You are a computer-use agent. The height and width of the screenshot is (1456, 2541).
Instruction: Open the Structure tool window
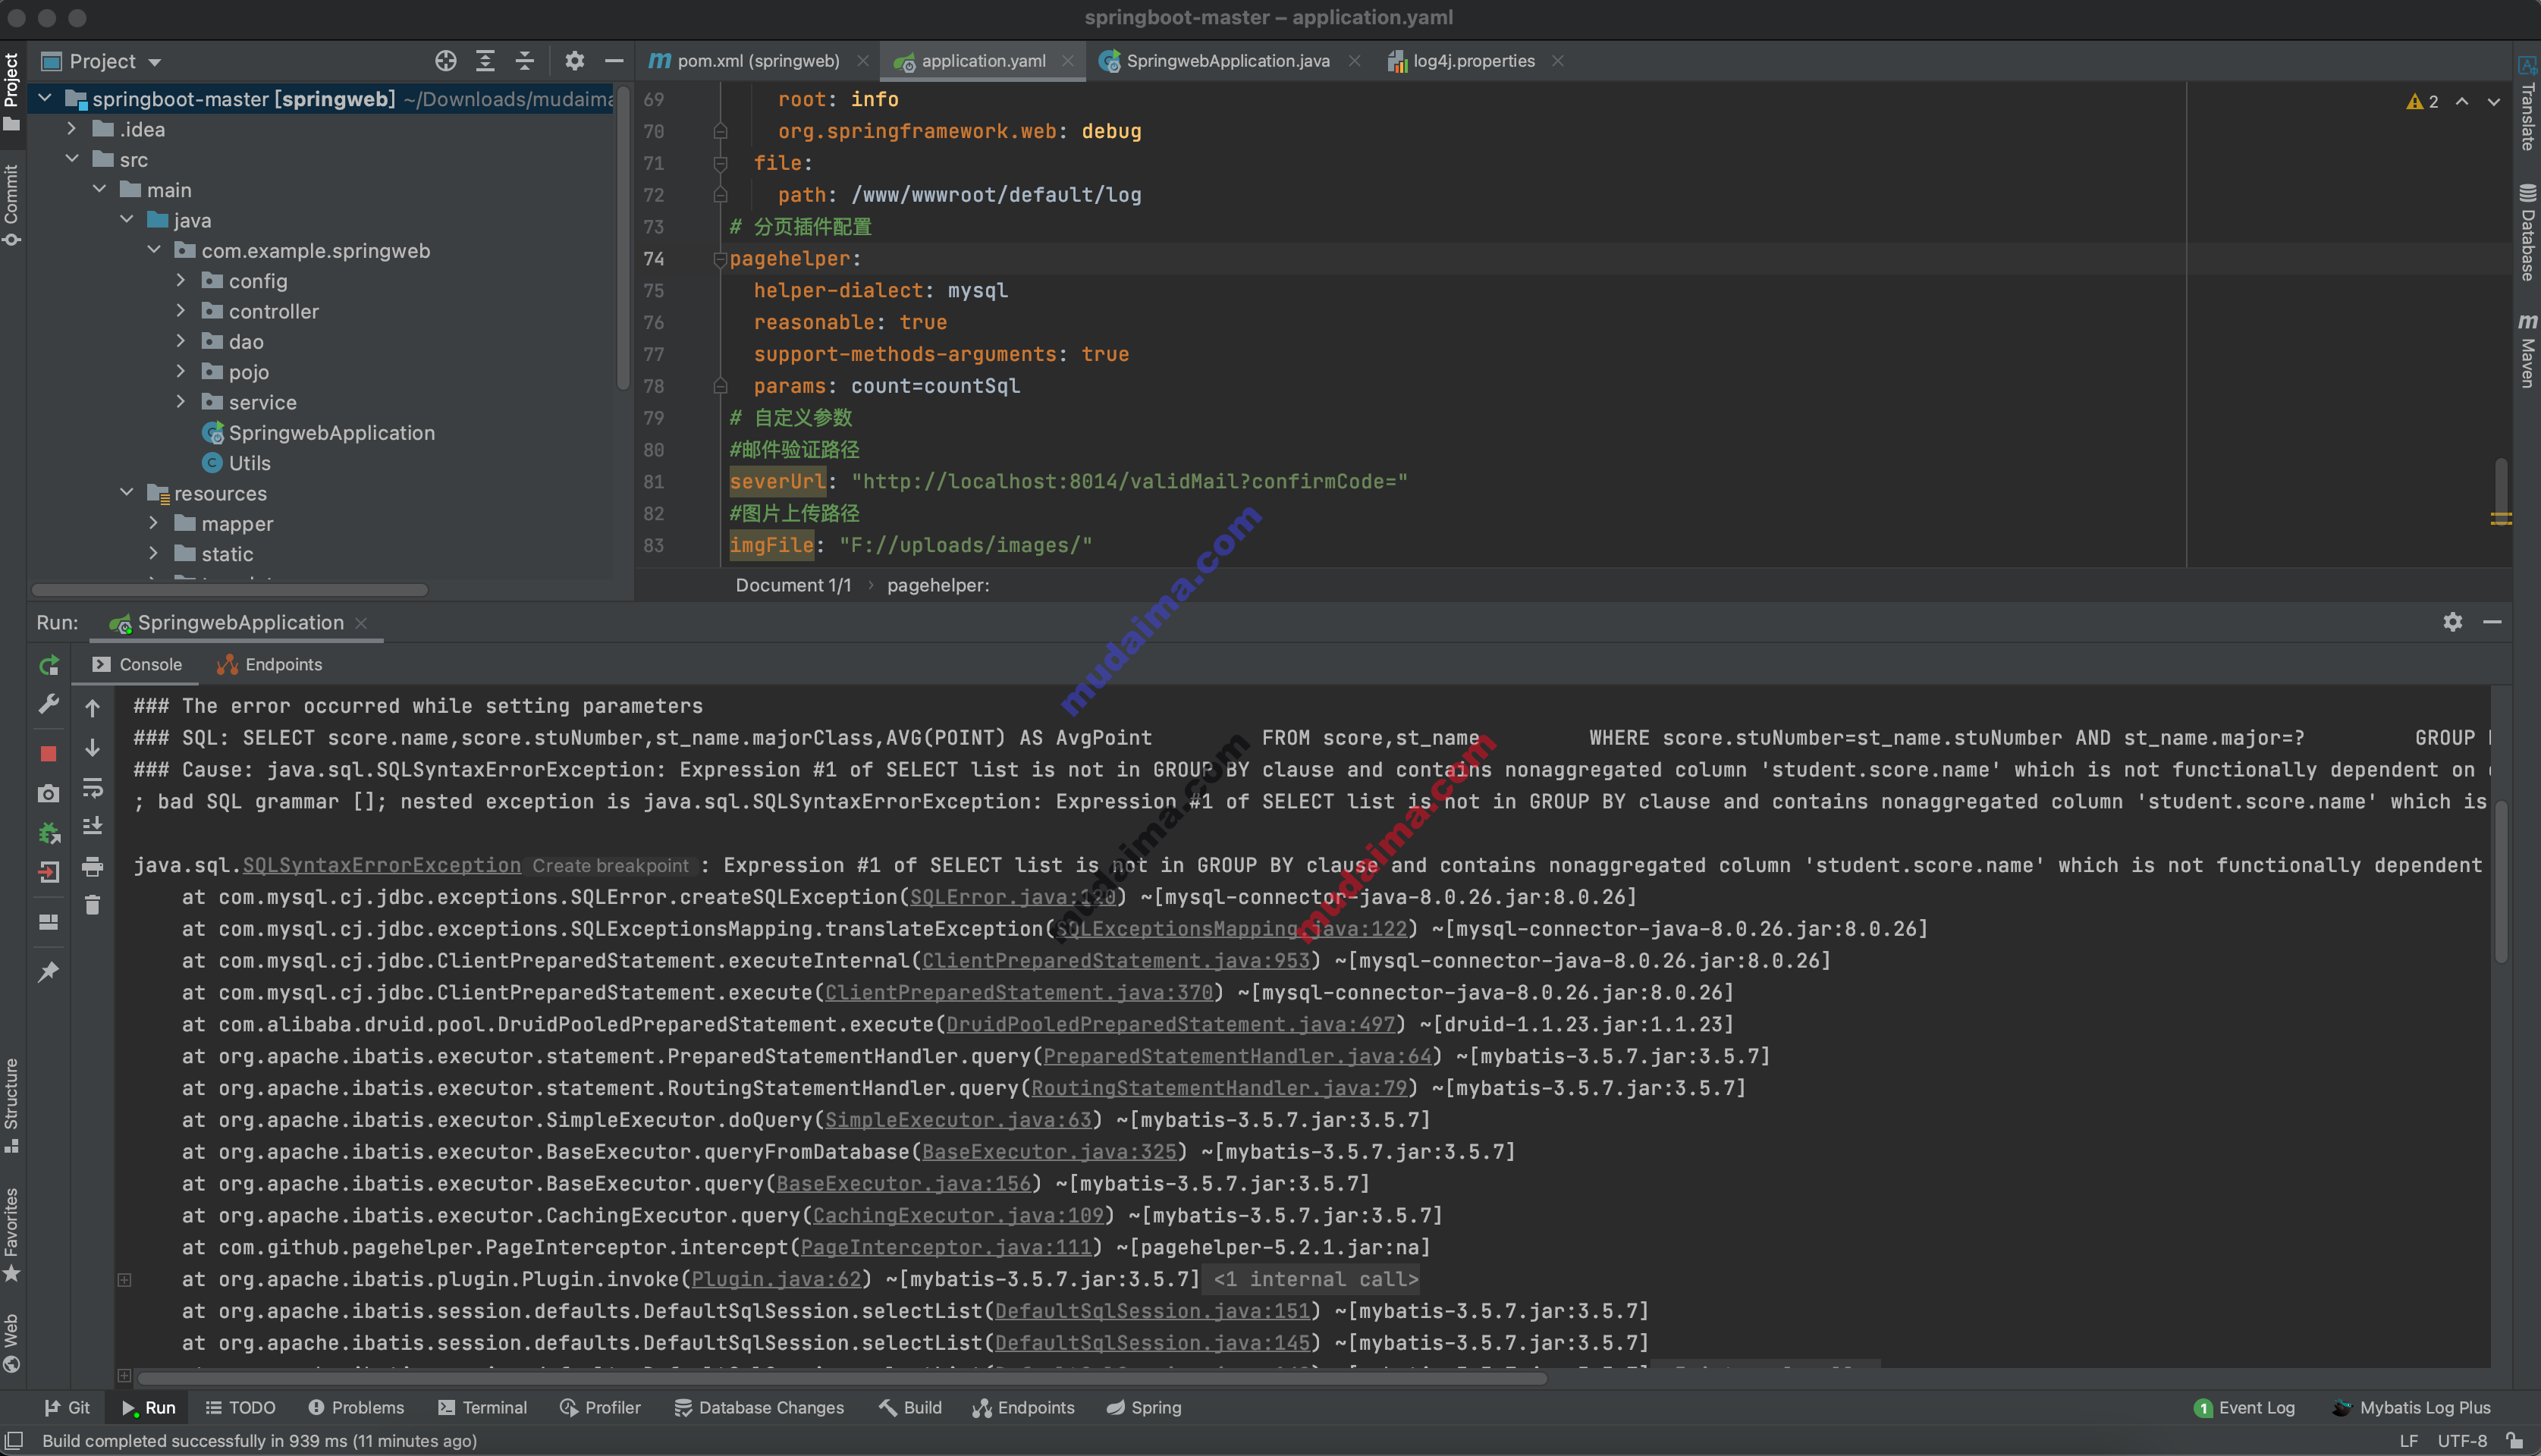tap(12, 1105)
